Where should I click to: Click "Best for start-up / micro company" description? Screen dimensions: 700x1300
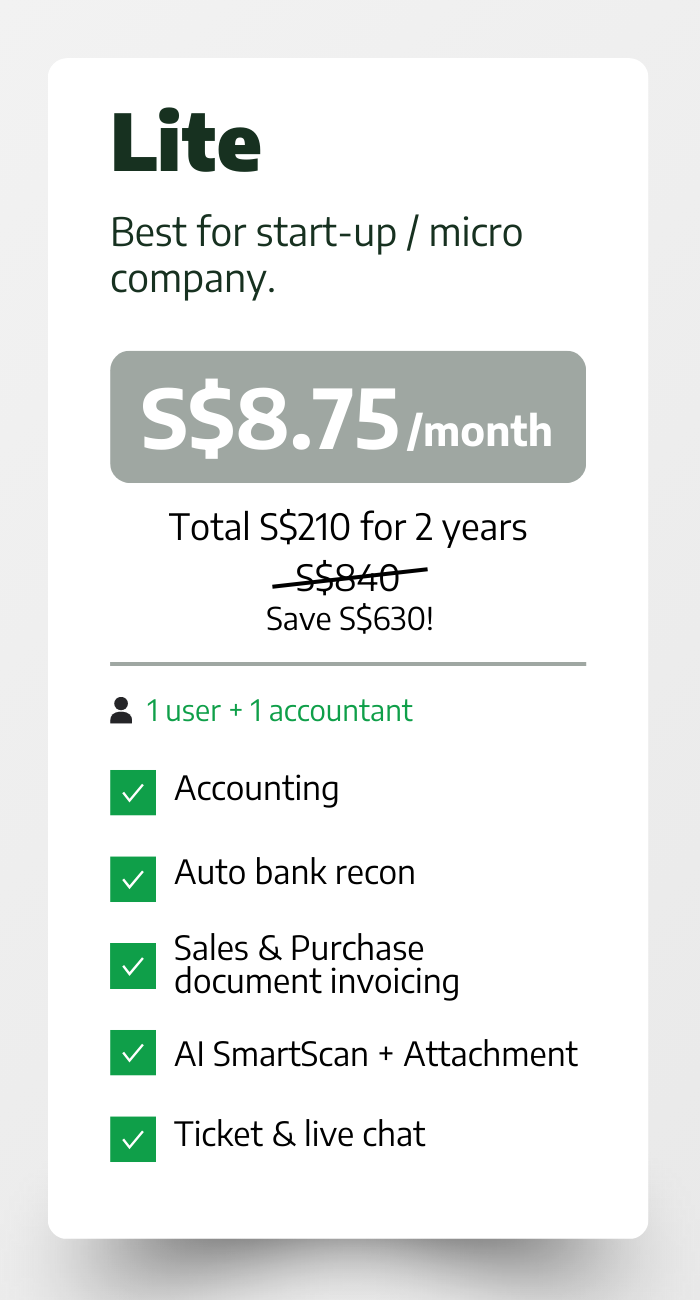click(316, 255)
